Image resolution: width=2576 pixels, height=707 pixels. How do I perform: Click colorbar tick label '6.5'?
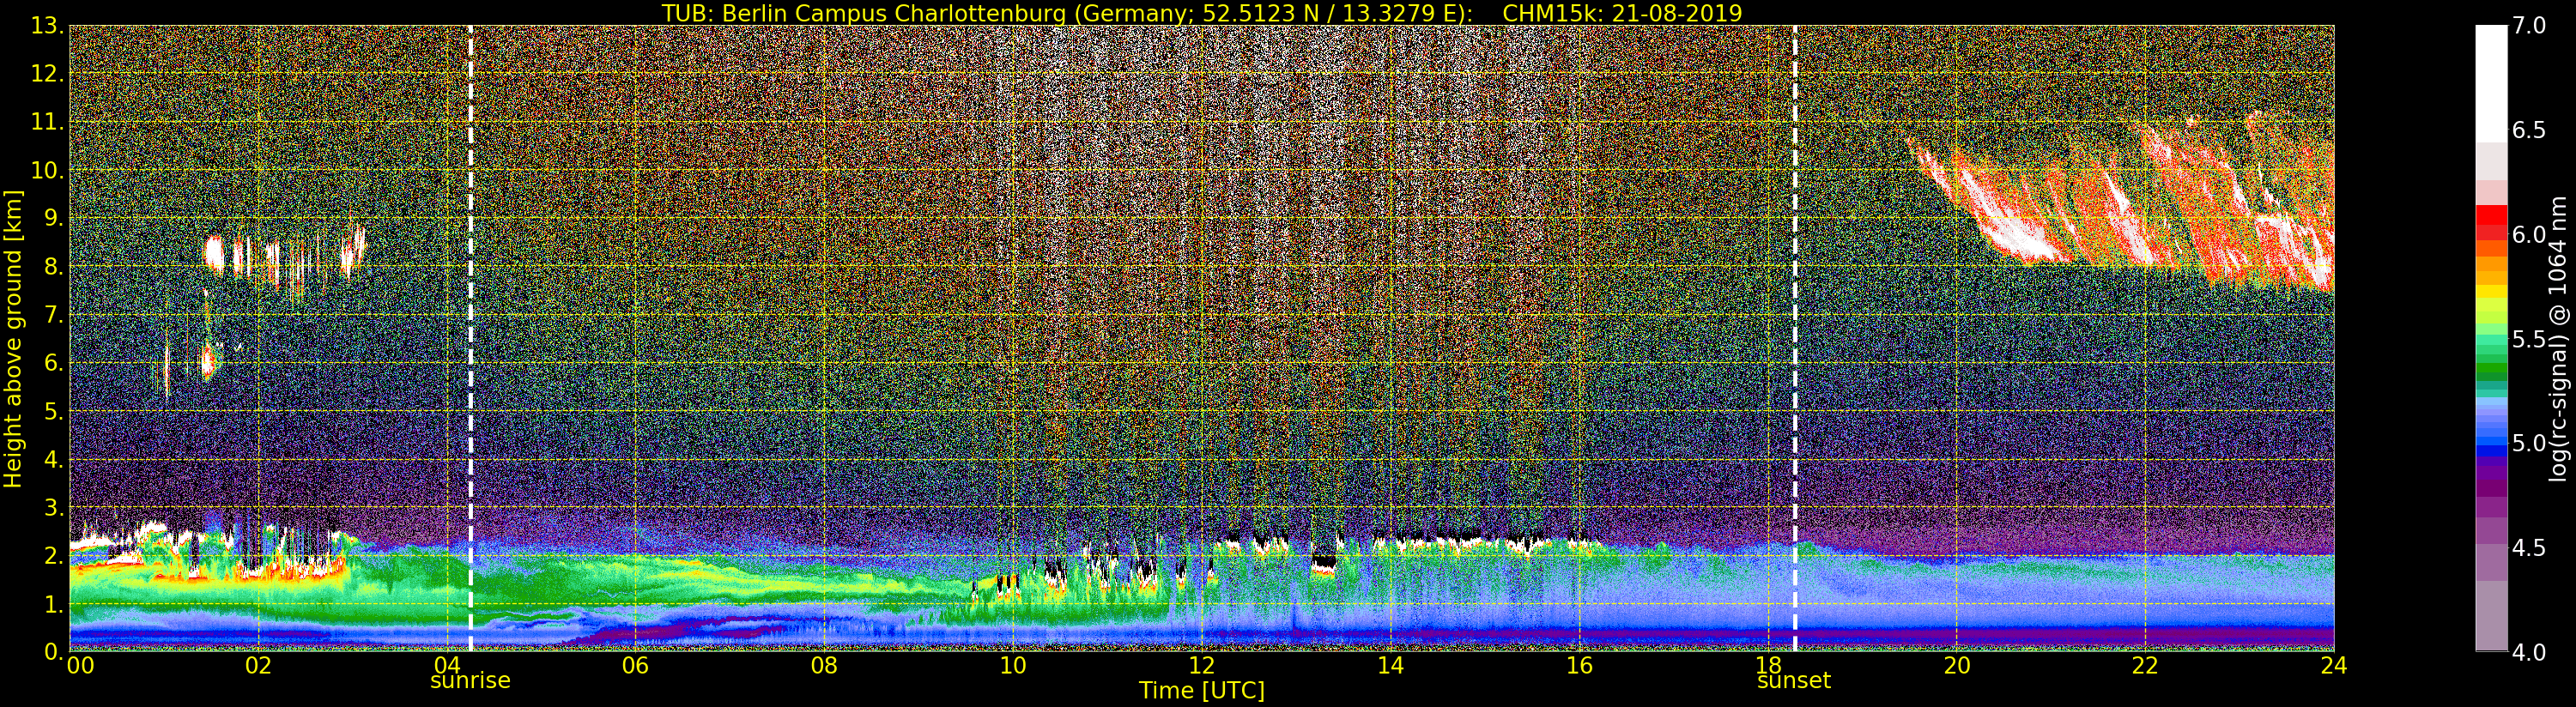(2529, 130)
